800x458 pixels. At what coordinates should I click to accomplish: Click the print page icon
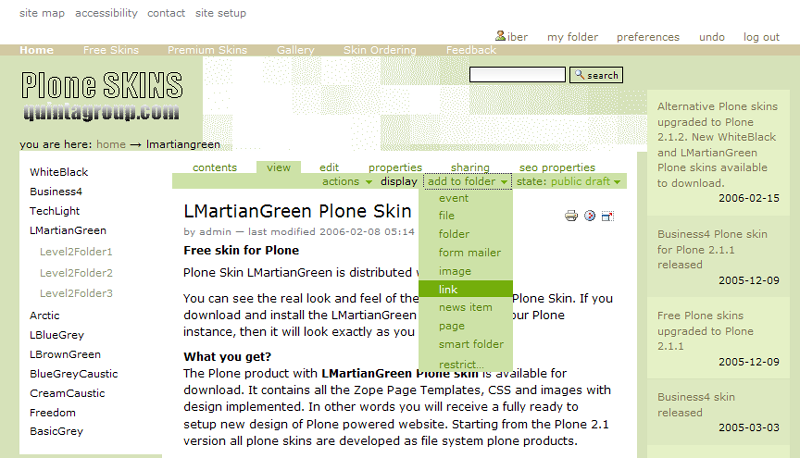coord(571,215)
